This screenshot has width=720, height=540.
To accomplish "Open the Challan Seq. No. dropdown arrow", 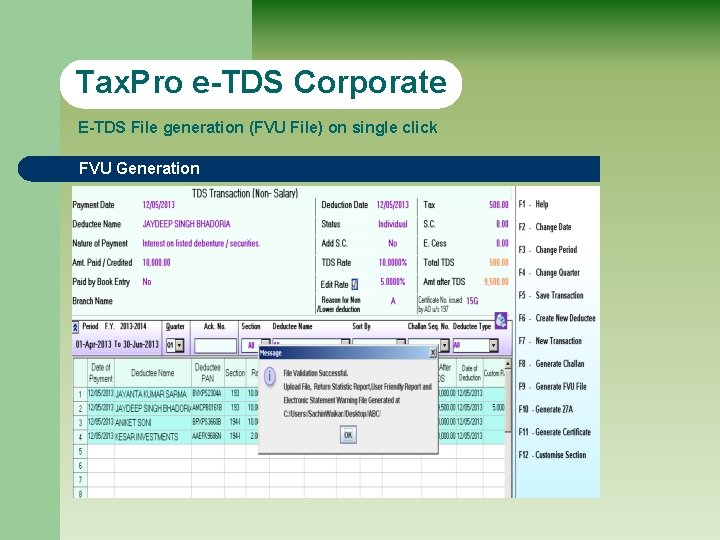I will click(444, 345).
